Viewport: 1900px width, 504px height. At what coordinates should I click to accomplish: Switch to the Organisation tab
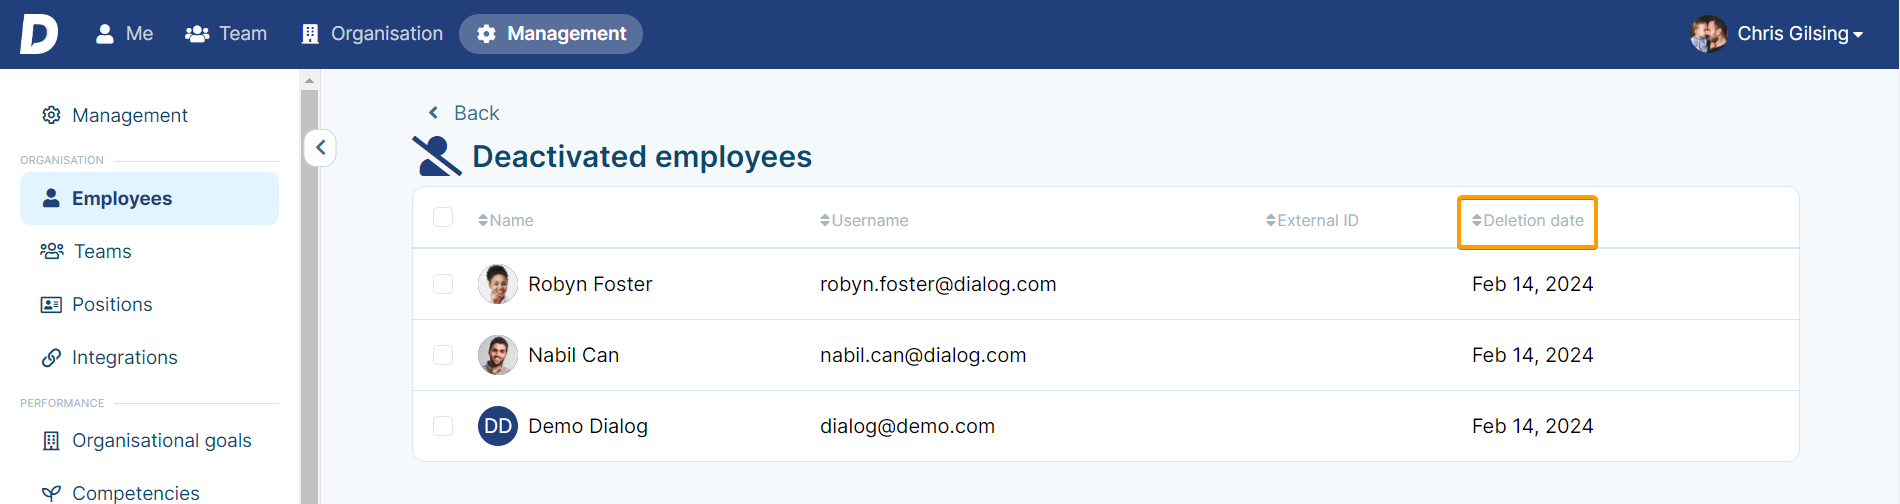coord(372,34)
